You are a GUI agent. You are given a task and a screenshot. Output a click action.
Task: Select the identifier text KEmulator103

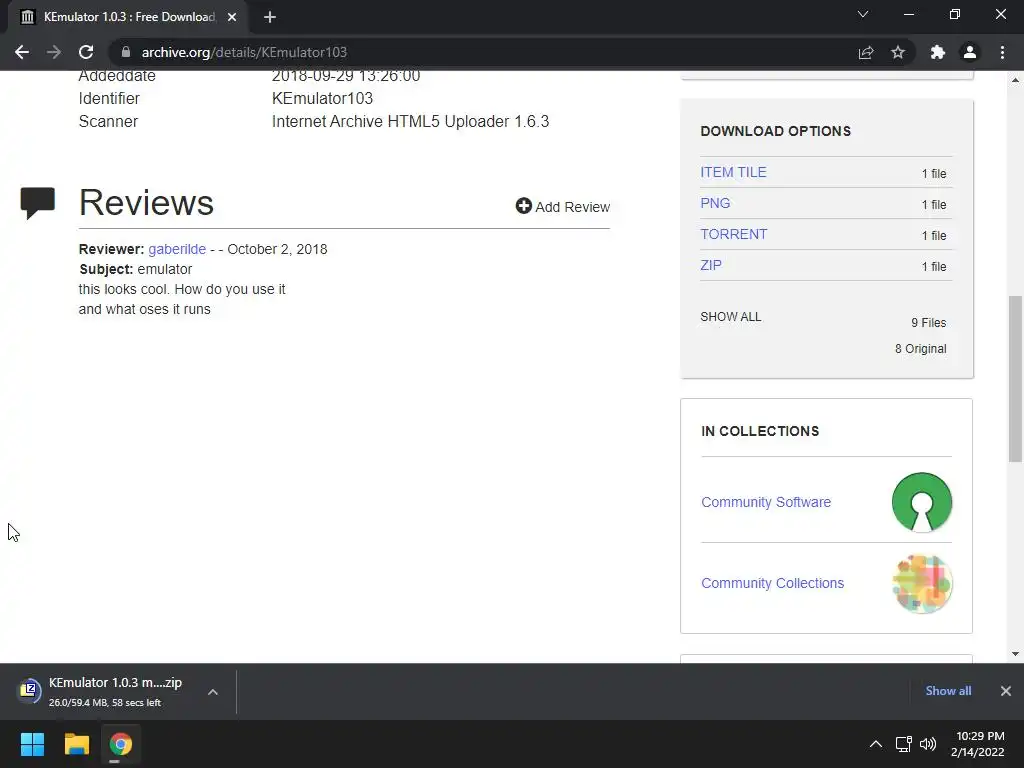coord(323,98)
